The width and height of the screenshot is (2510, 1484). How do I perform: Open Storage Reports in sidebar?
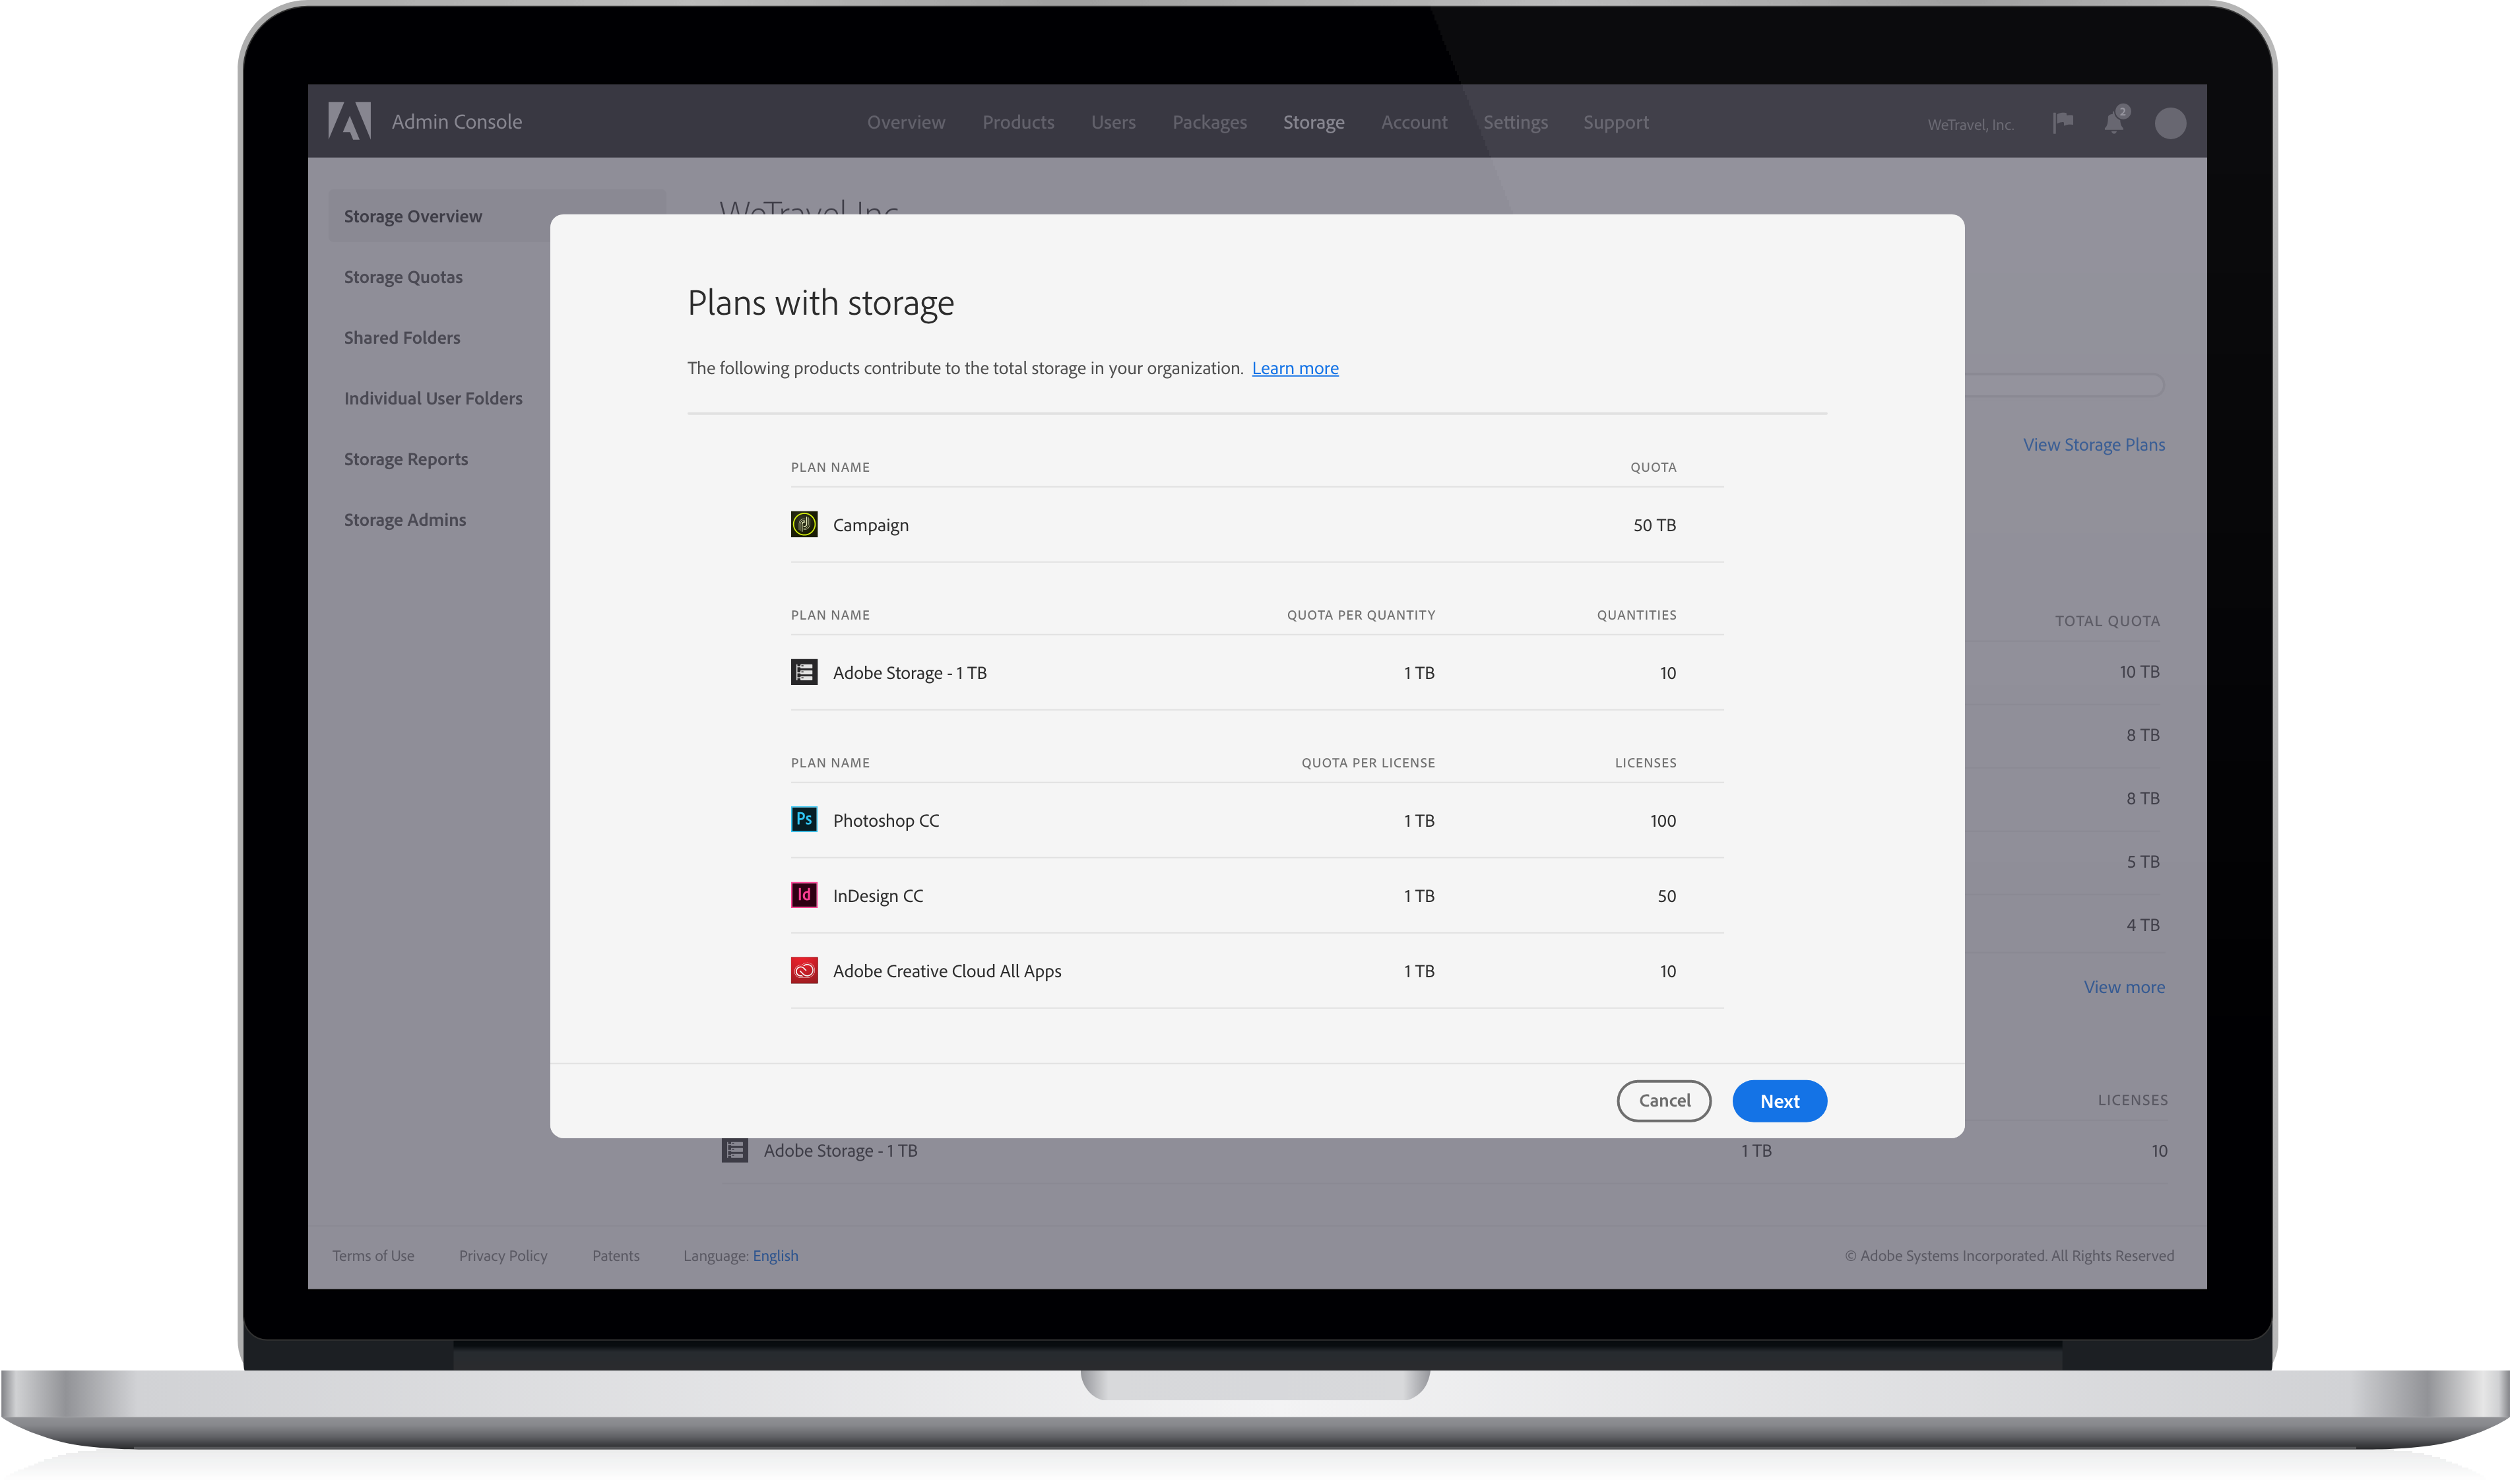tap(406, 459)
